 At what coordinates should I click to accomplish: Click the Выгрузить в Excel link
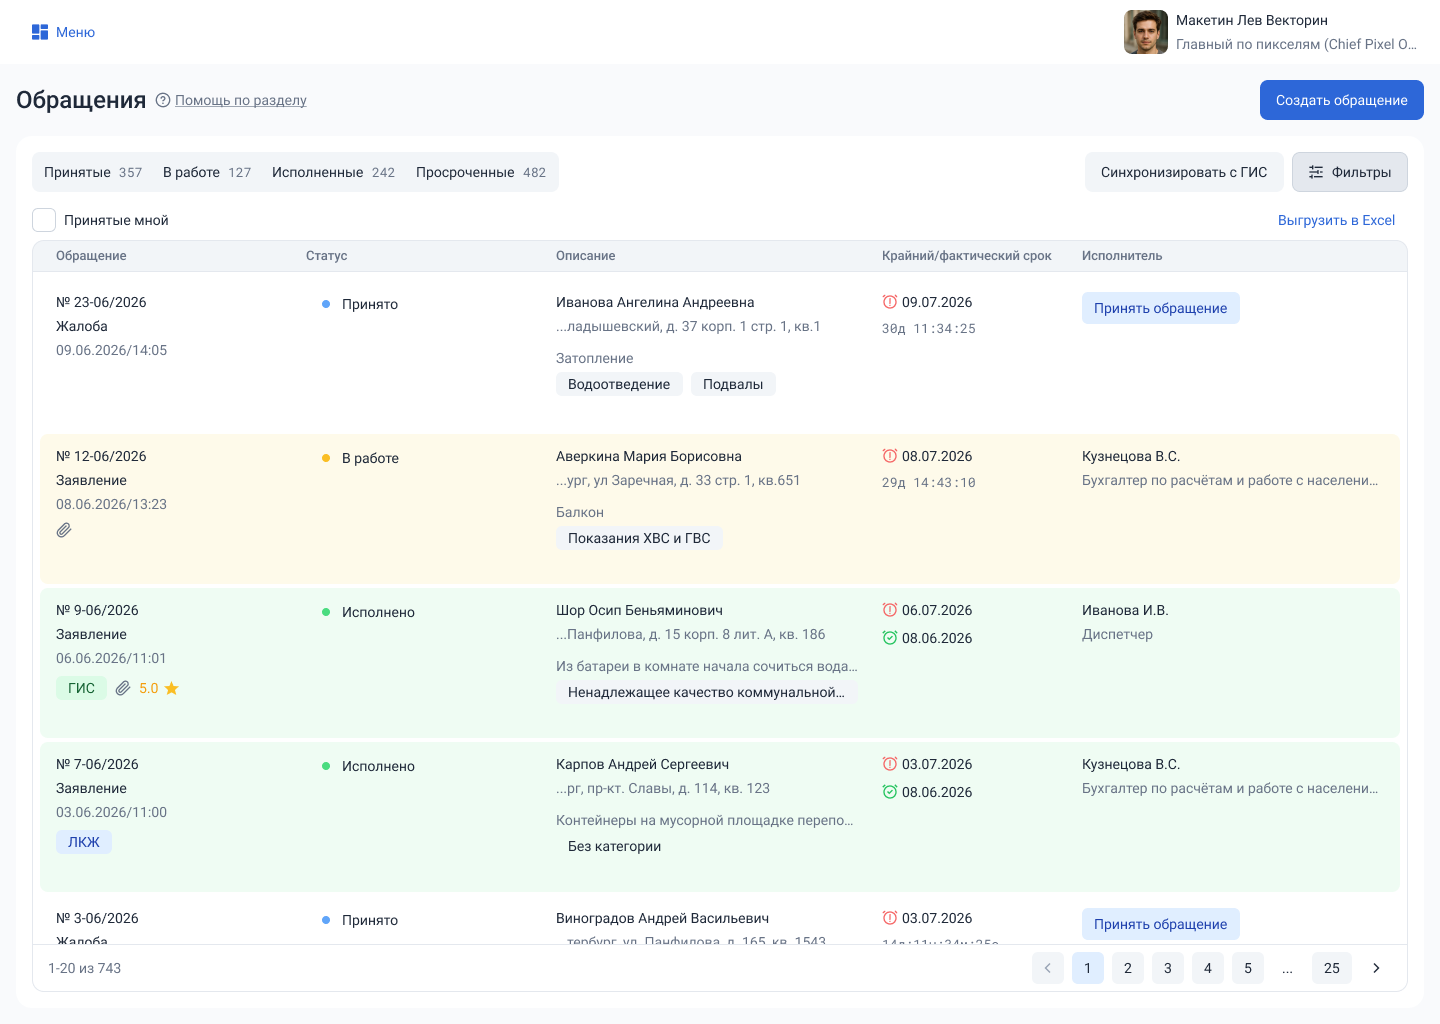[1336, 220]
